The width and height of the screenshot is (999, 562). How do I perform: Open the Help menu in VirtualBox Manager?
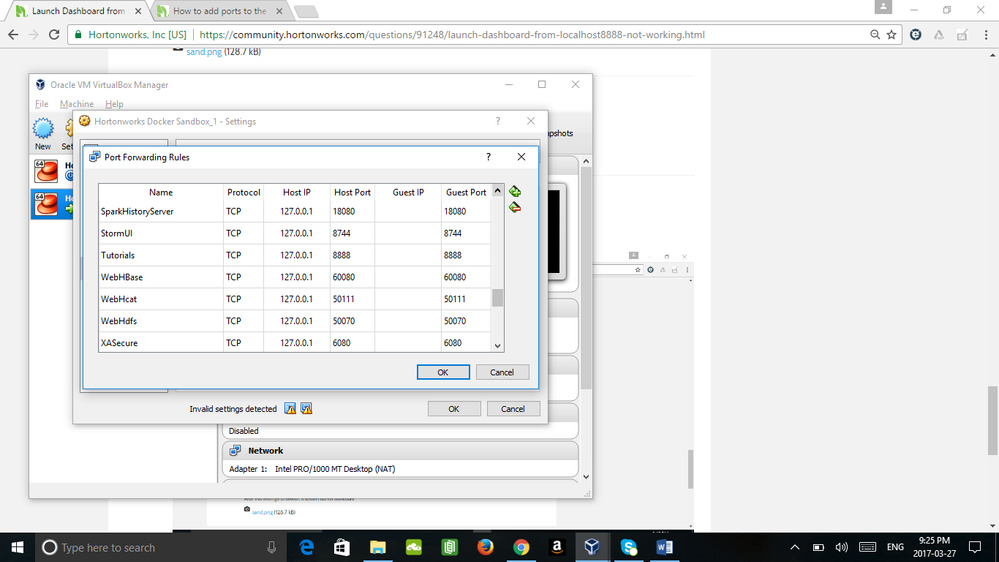[114, 104]
